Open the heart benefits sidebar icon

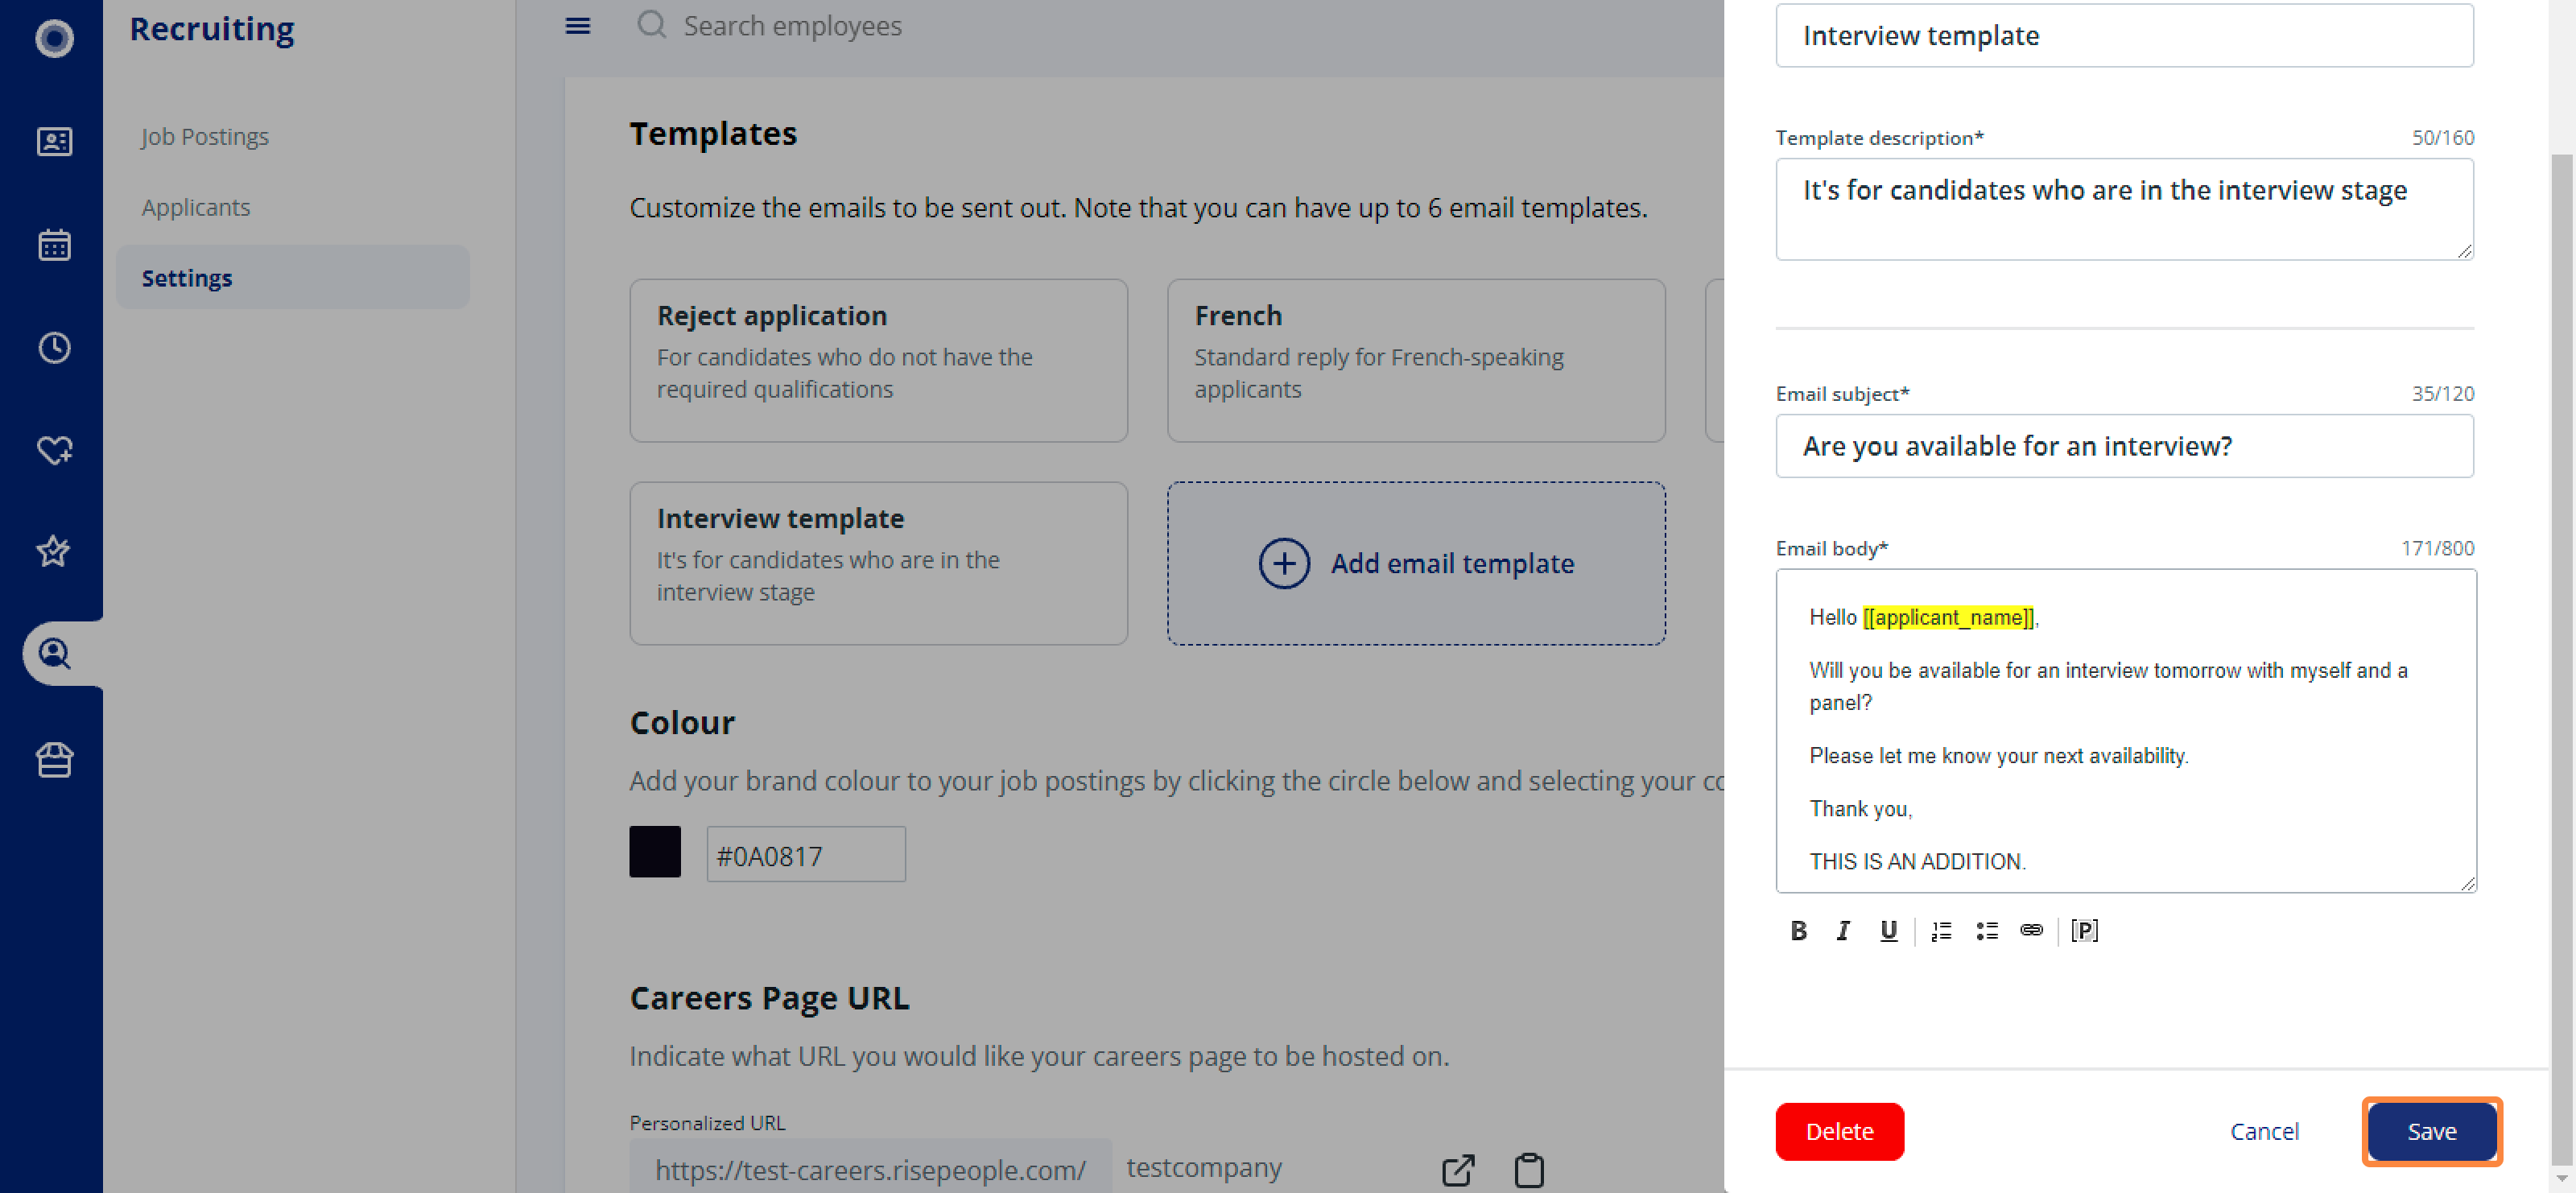(x=54, y=451)
